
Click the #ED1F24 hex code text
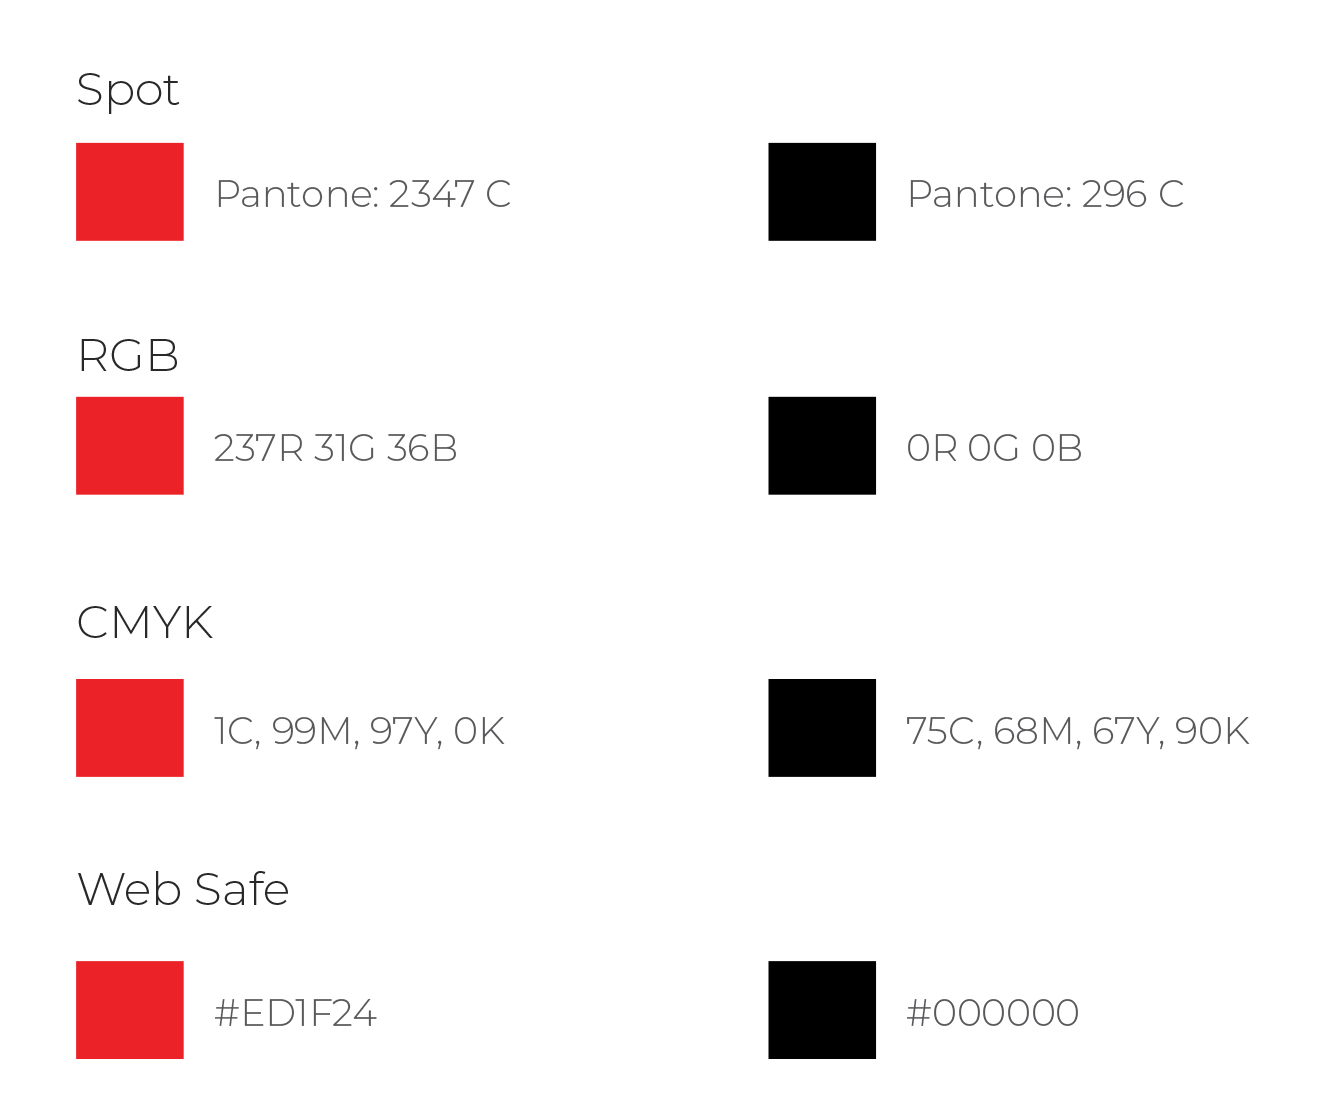pyautogui.click(x=295, y=1013)
